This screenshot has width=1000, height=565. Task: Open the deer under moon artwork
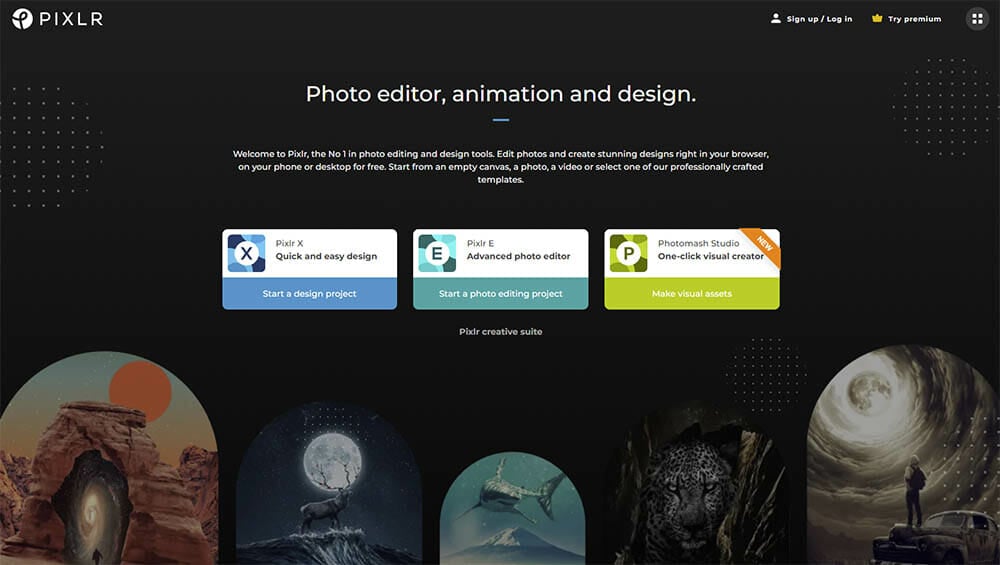coord(329,484)
